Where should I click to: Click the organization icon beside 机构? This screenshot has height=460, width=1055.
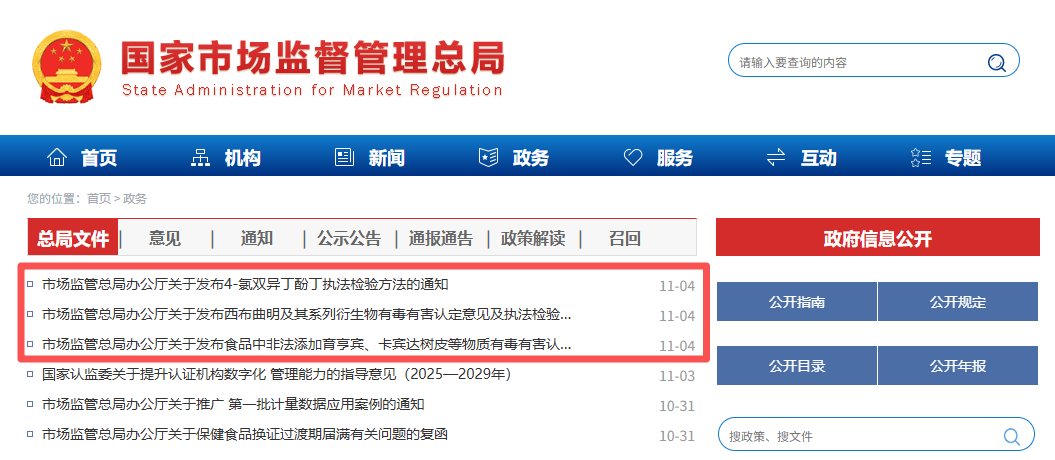pyautogui.click(x=200, y=158)
